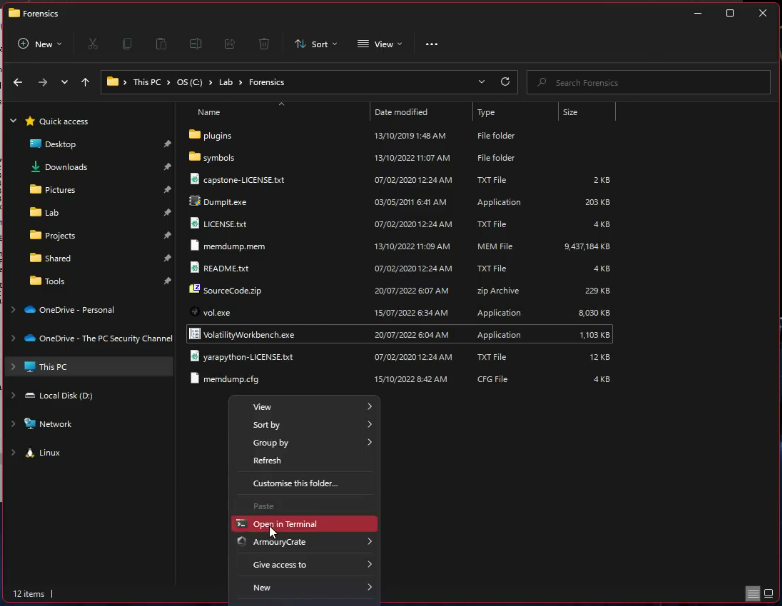Click the Back navigation arrow

18,82
